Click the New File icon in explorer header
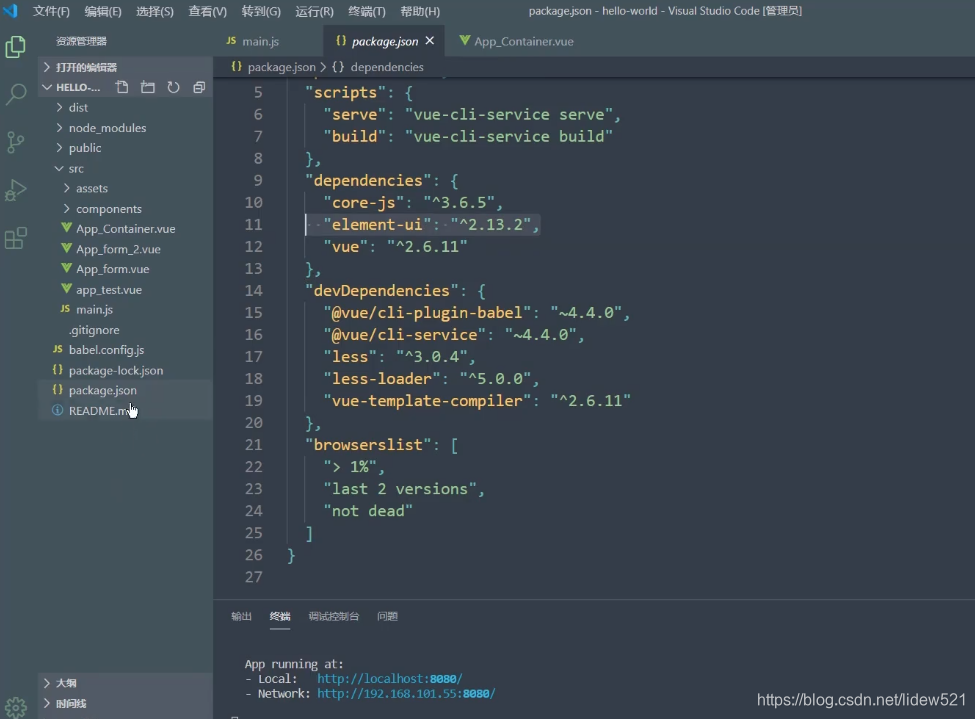Viewport: 975px width, 719px height. [x=122, y=87]
